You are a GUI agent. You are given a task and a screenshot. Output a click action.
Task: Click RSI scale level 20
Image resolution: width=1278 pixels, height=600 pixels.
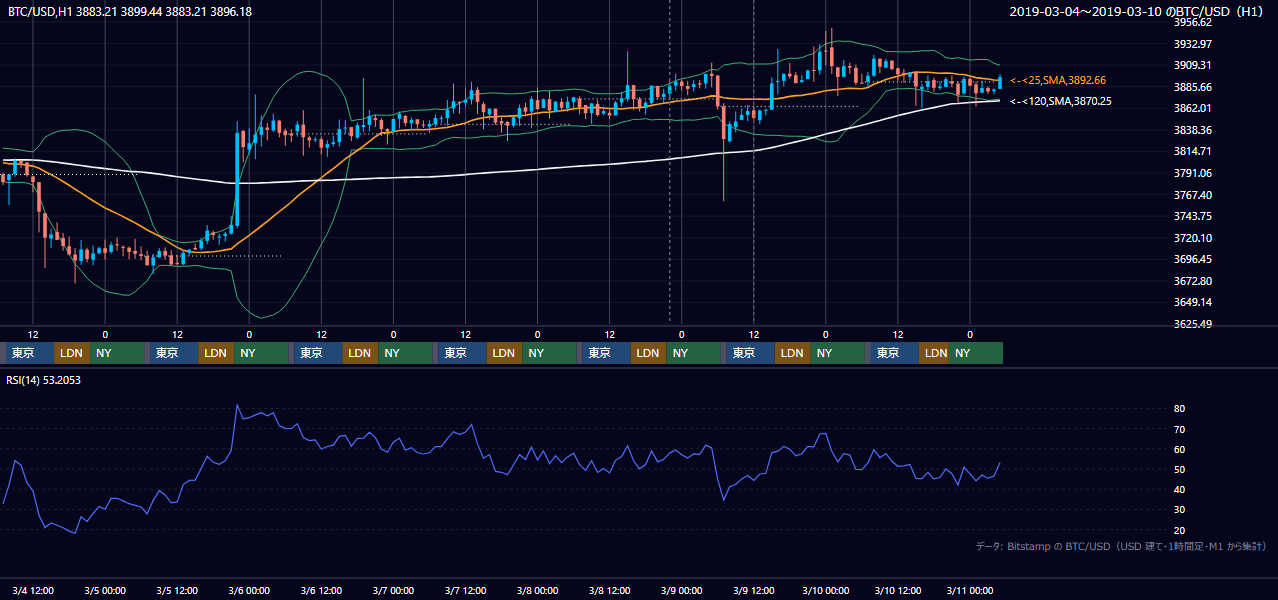point(1179,530)
